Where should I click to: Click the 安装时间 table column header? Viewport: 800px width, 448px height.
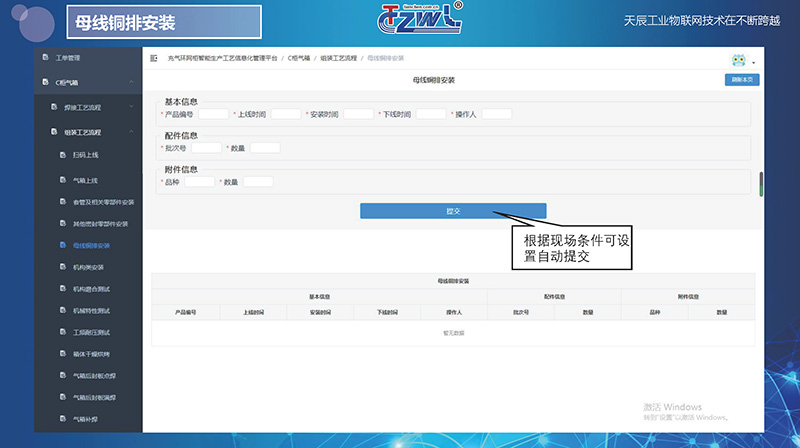320,312
